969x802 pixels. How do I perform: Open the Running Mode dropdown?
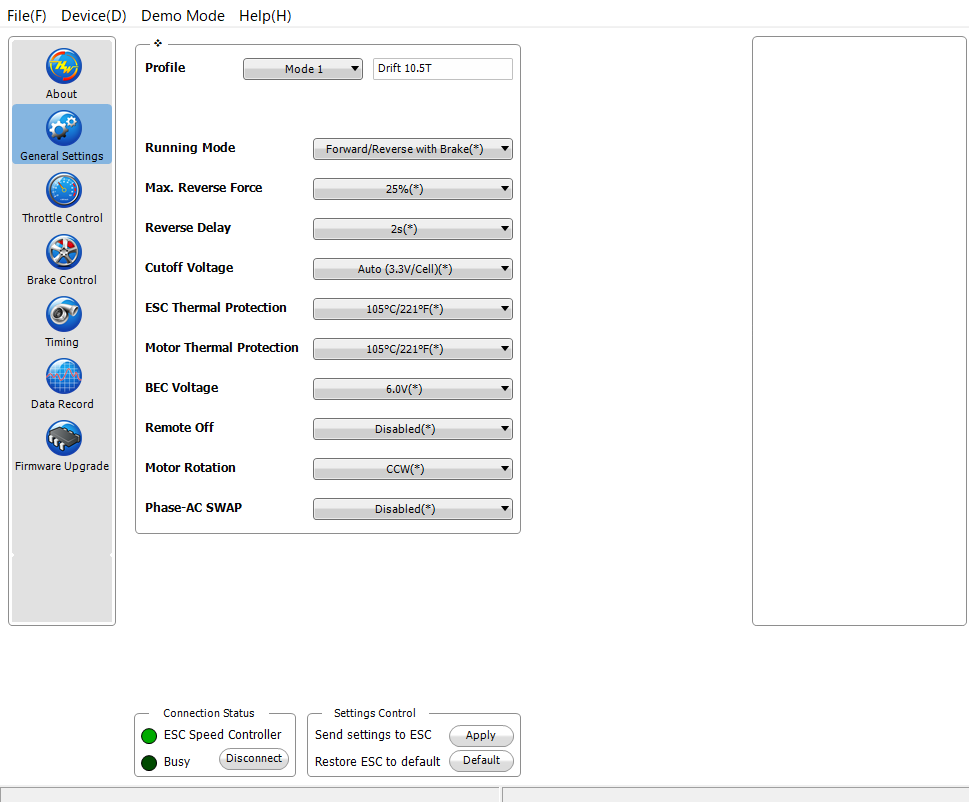tap(412, 149)
